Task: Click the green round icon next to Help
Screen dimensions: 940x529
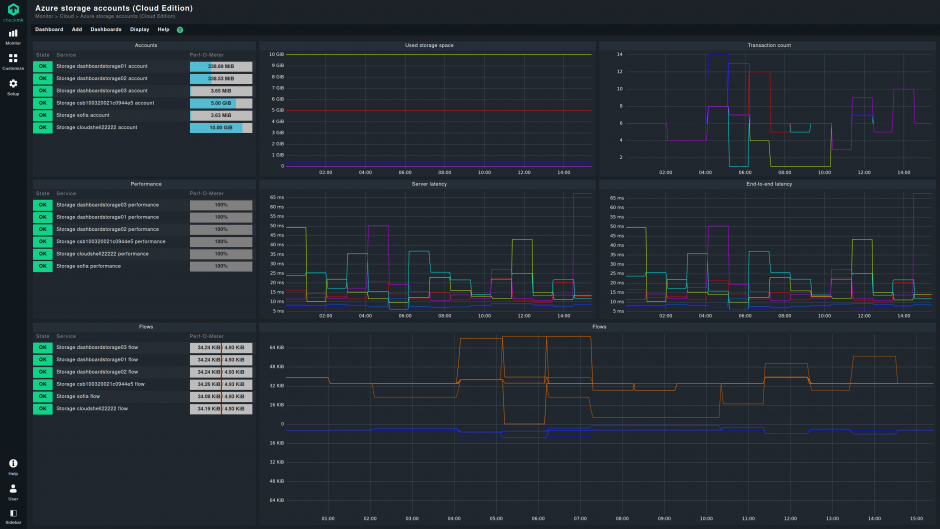Action: (180, 30)
